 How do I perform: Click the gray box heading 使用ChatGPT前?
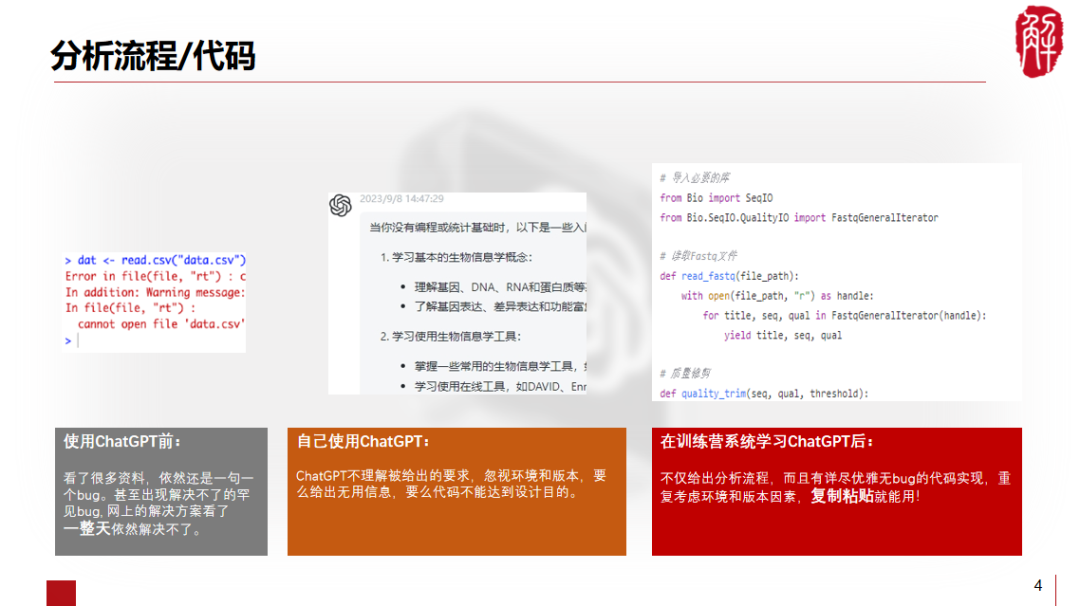pyautogui.click(x=122, y=441)
